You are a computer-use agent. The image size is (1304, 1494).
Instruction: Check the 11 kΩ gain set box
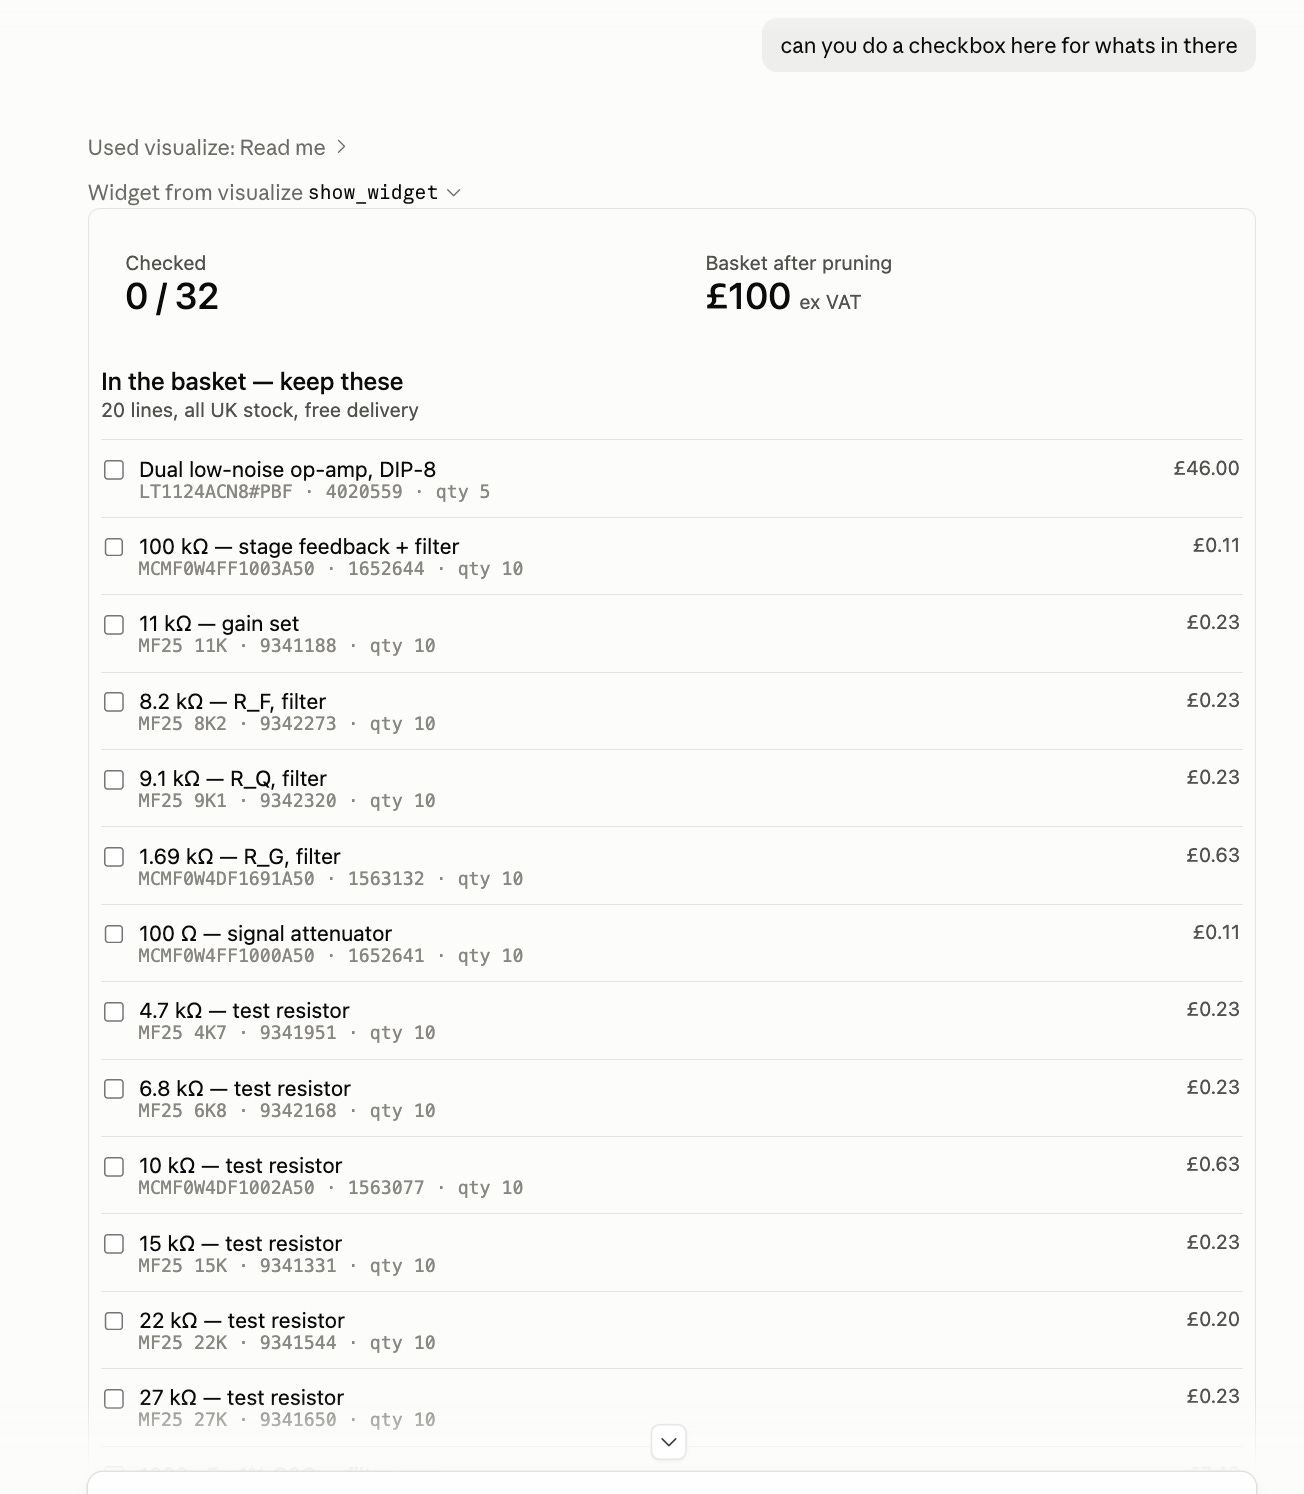pyautogui.click(x=114, y=625)
